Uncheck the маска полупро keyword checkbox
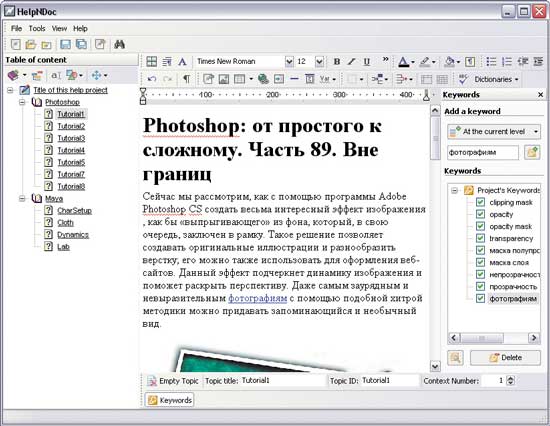The image size is (550, 426). 480,250
